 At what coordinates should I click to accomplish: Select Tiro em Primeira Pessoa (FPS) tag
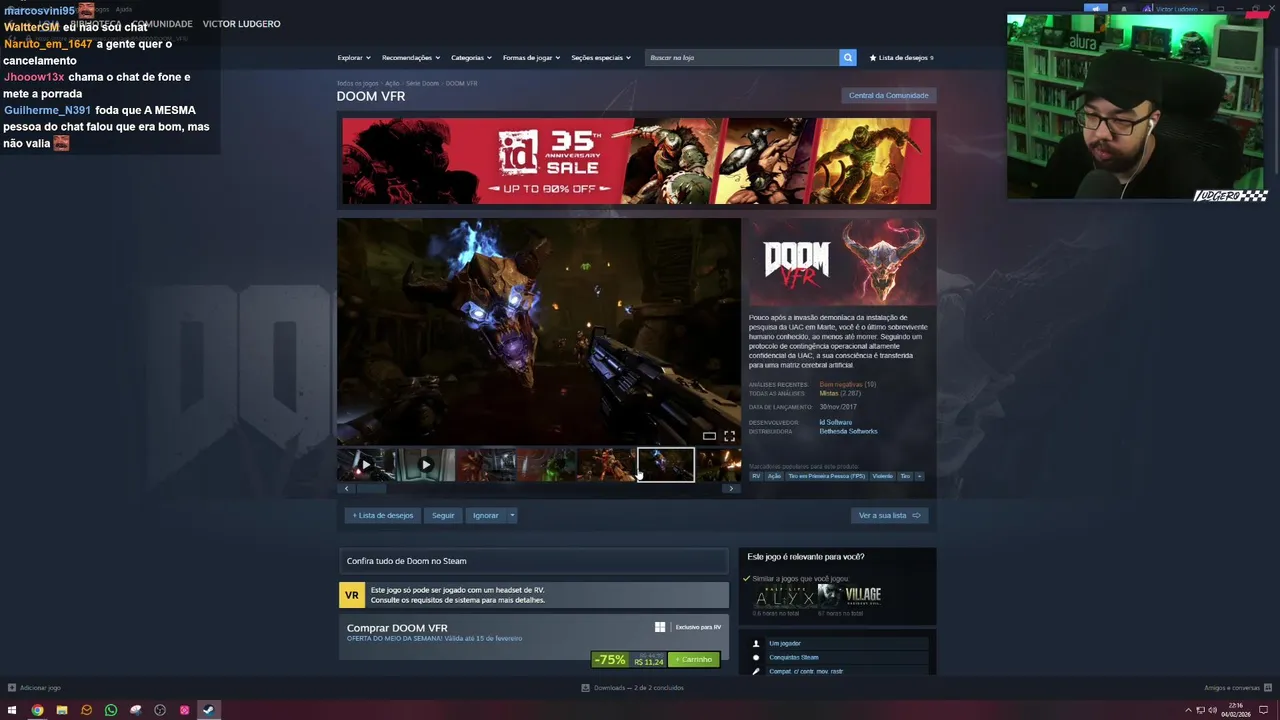pos(826,476)
